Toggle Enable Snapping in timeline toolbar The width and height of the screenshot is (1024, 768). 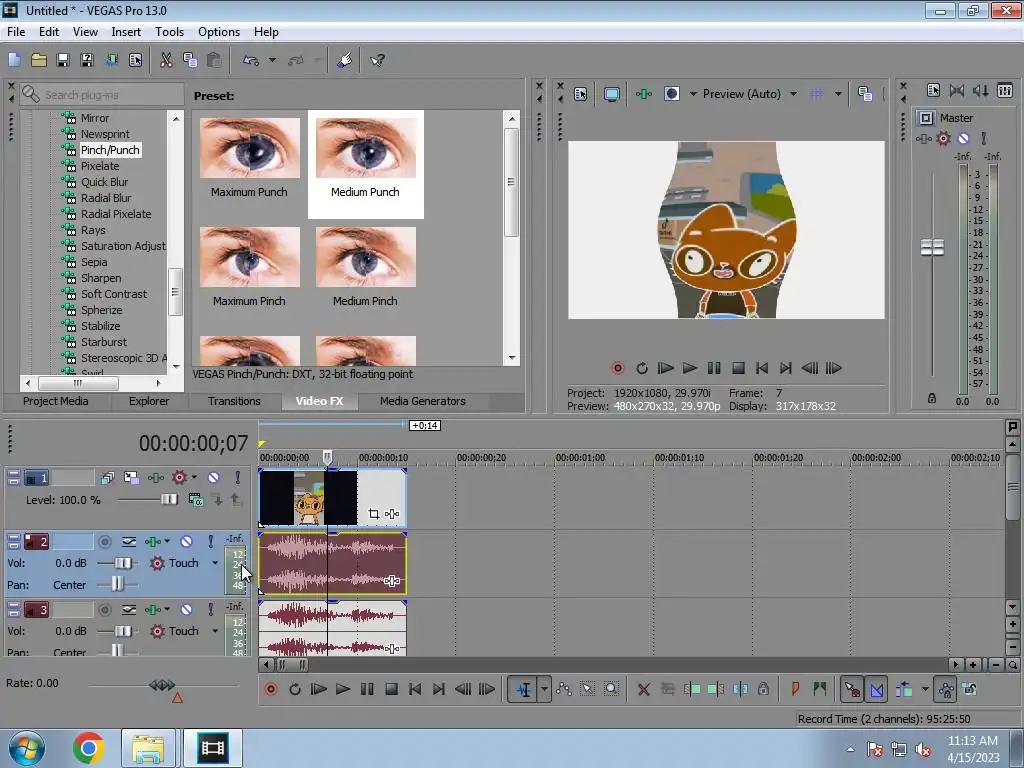tap(852, 690)
